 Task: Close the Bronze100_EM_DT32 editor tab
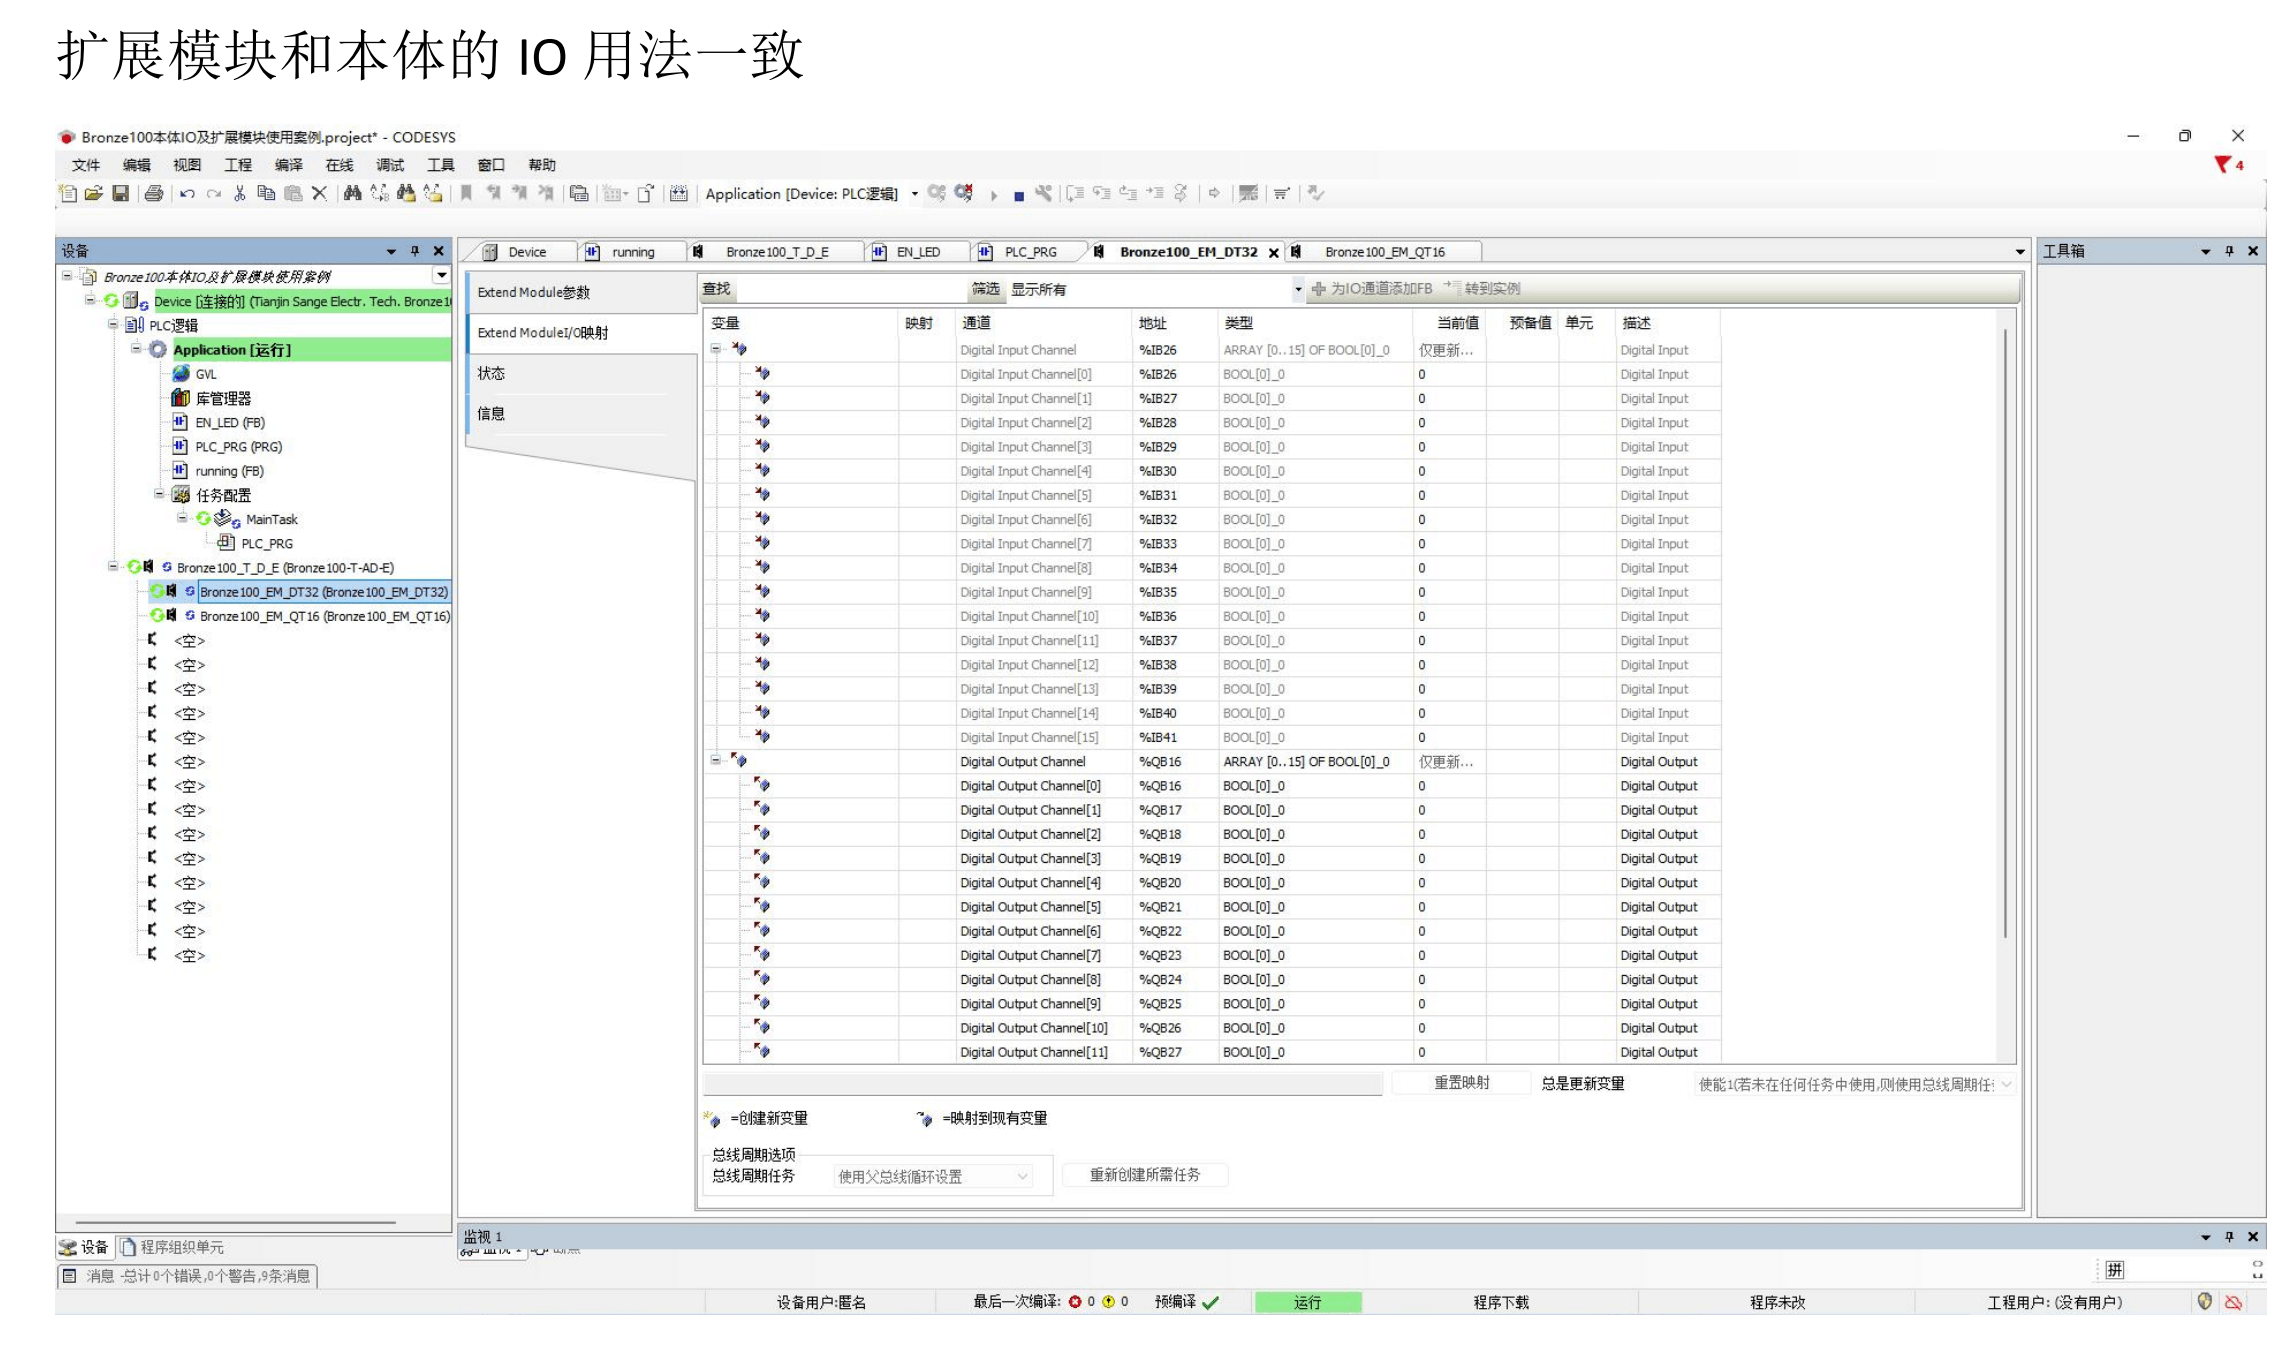[1274, 253]
